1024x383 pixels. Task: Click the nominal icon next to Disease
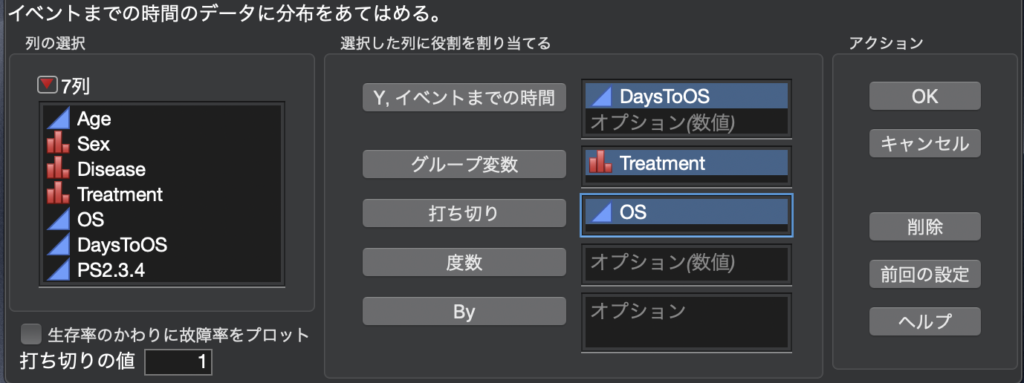pyautogui.click(x=57, y=169)
